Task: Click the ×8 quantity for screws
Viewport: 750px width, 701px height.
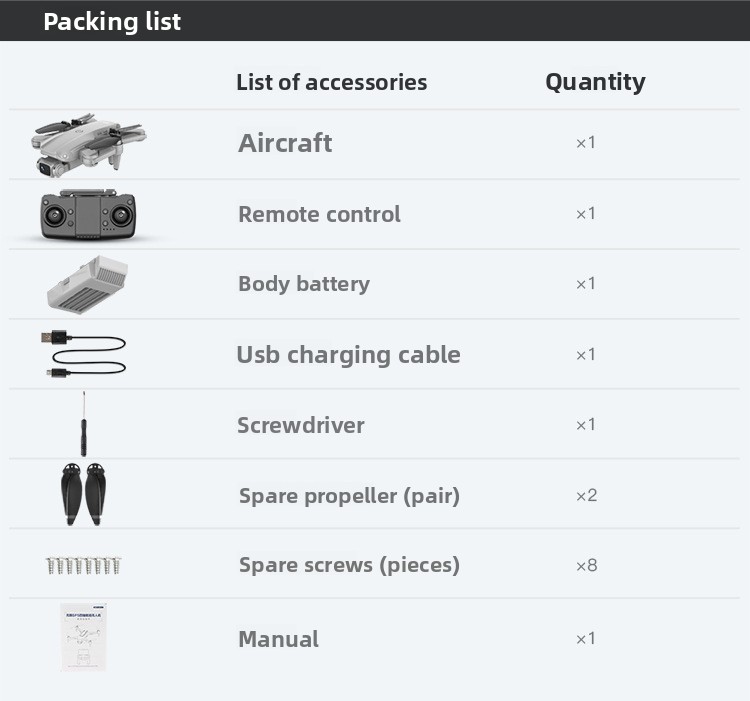Action: coord(586,566)
